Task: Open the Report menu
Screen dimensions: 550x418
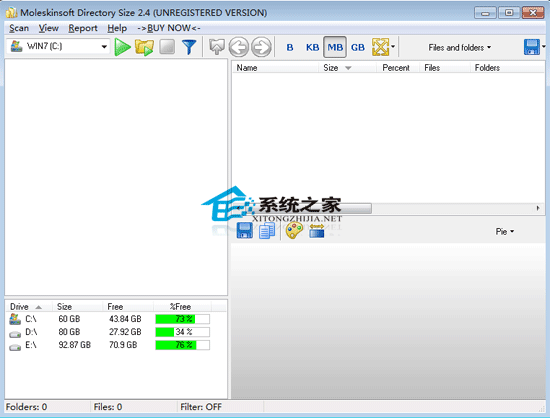Action: (x=83, y=28)
